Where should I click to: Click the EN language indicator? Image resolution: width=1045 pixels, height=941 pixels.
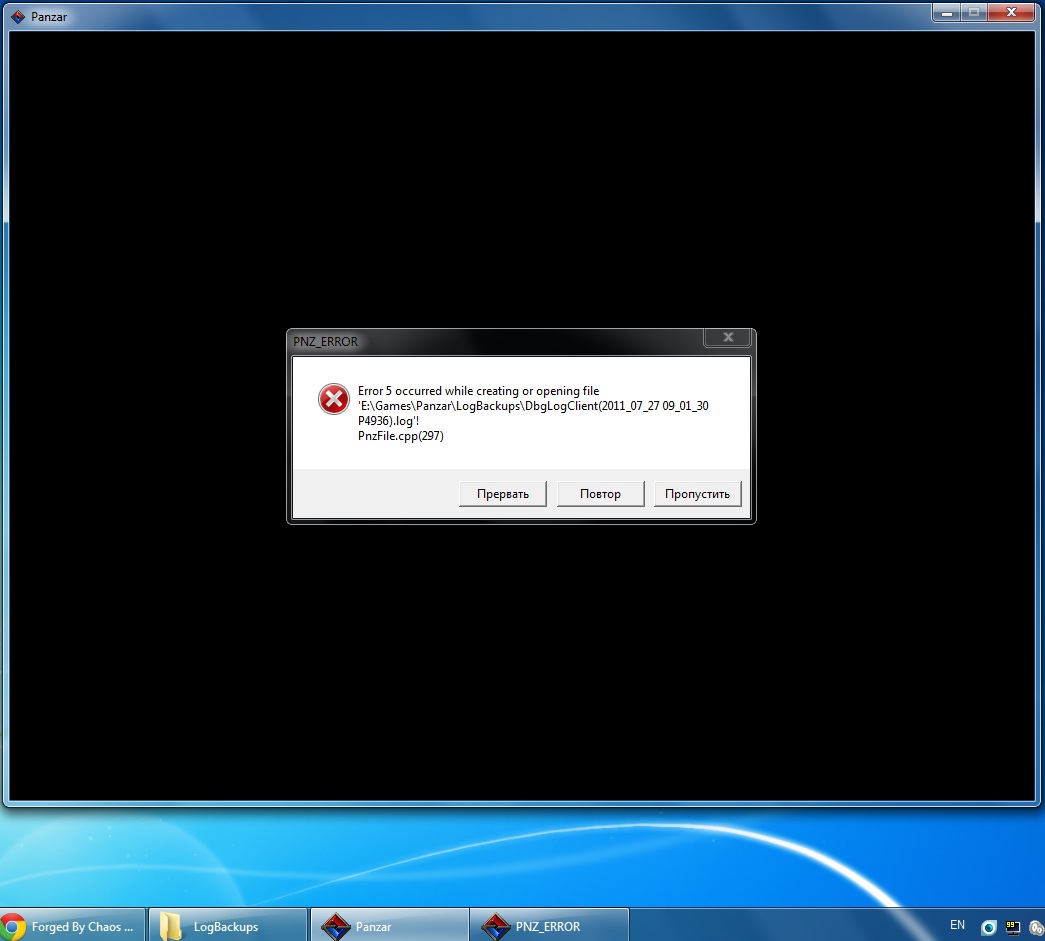(957, 925)
